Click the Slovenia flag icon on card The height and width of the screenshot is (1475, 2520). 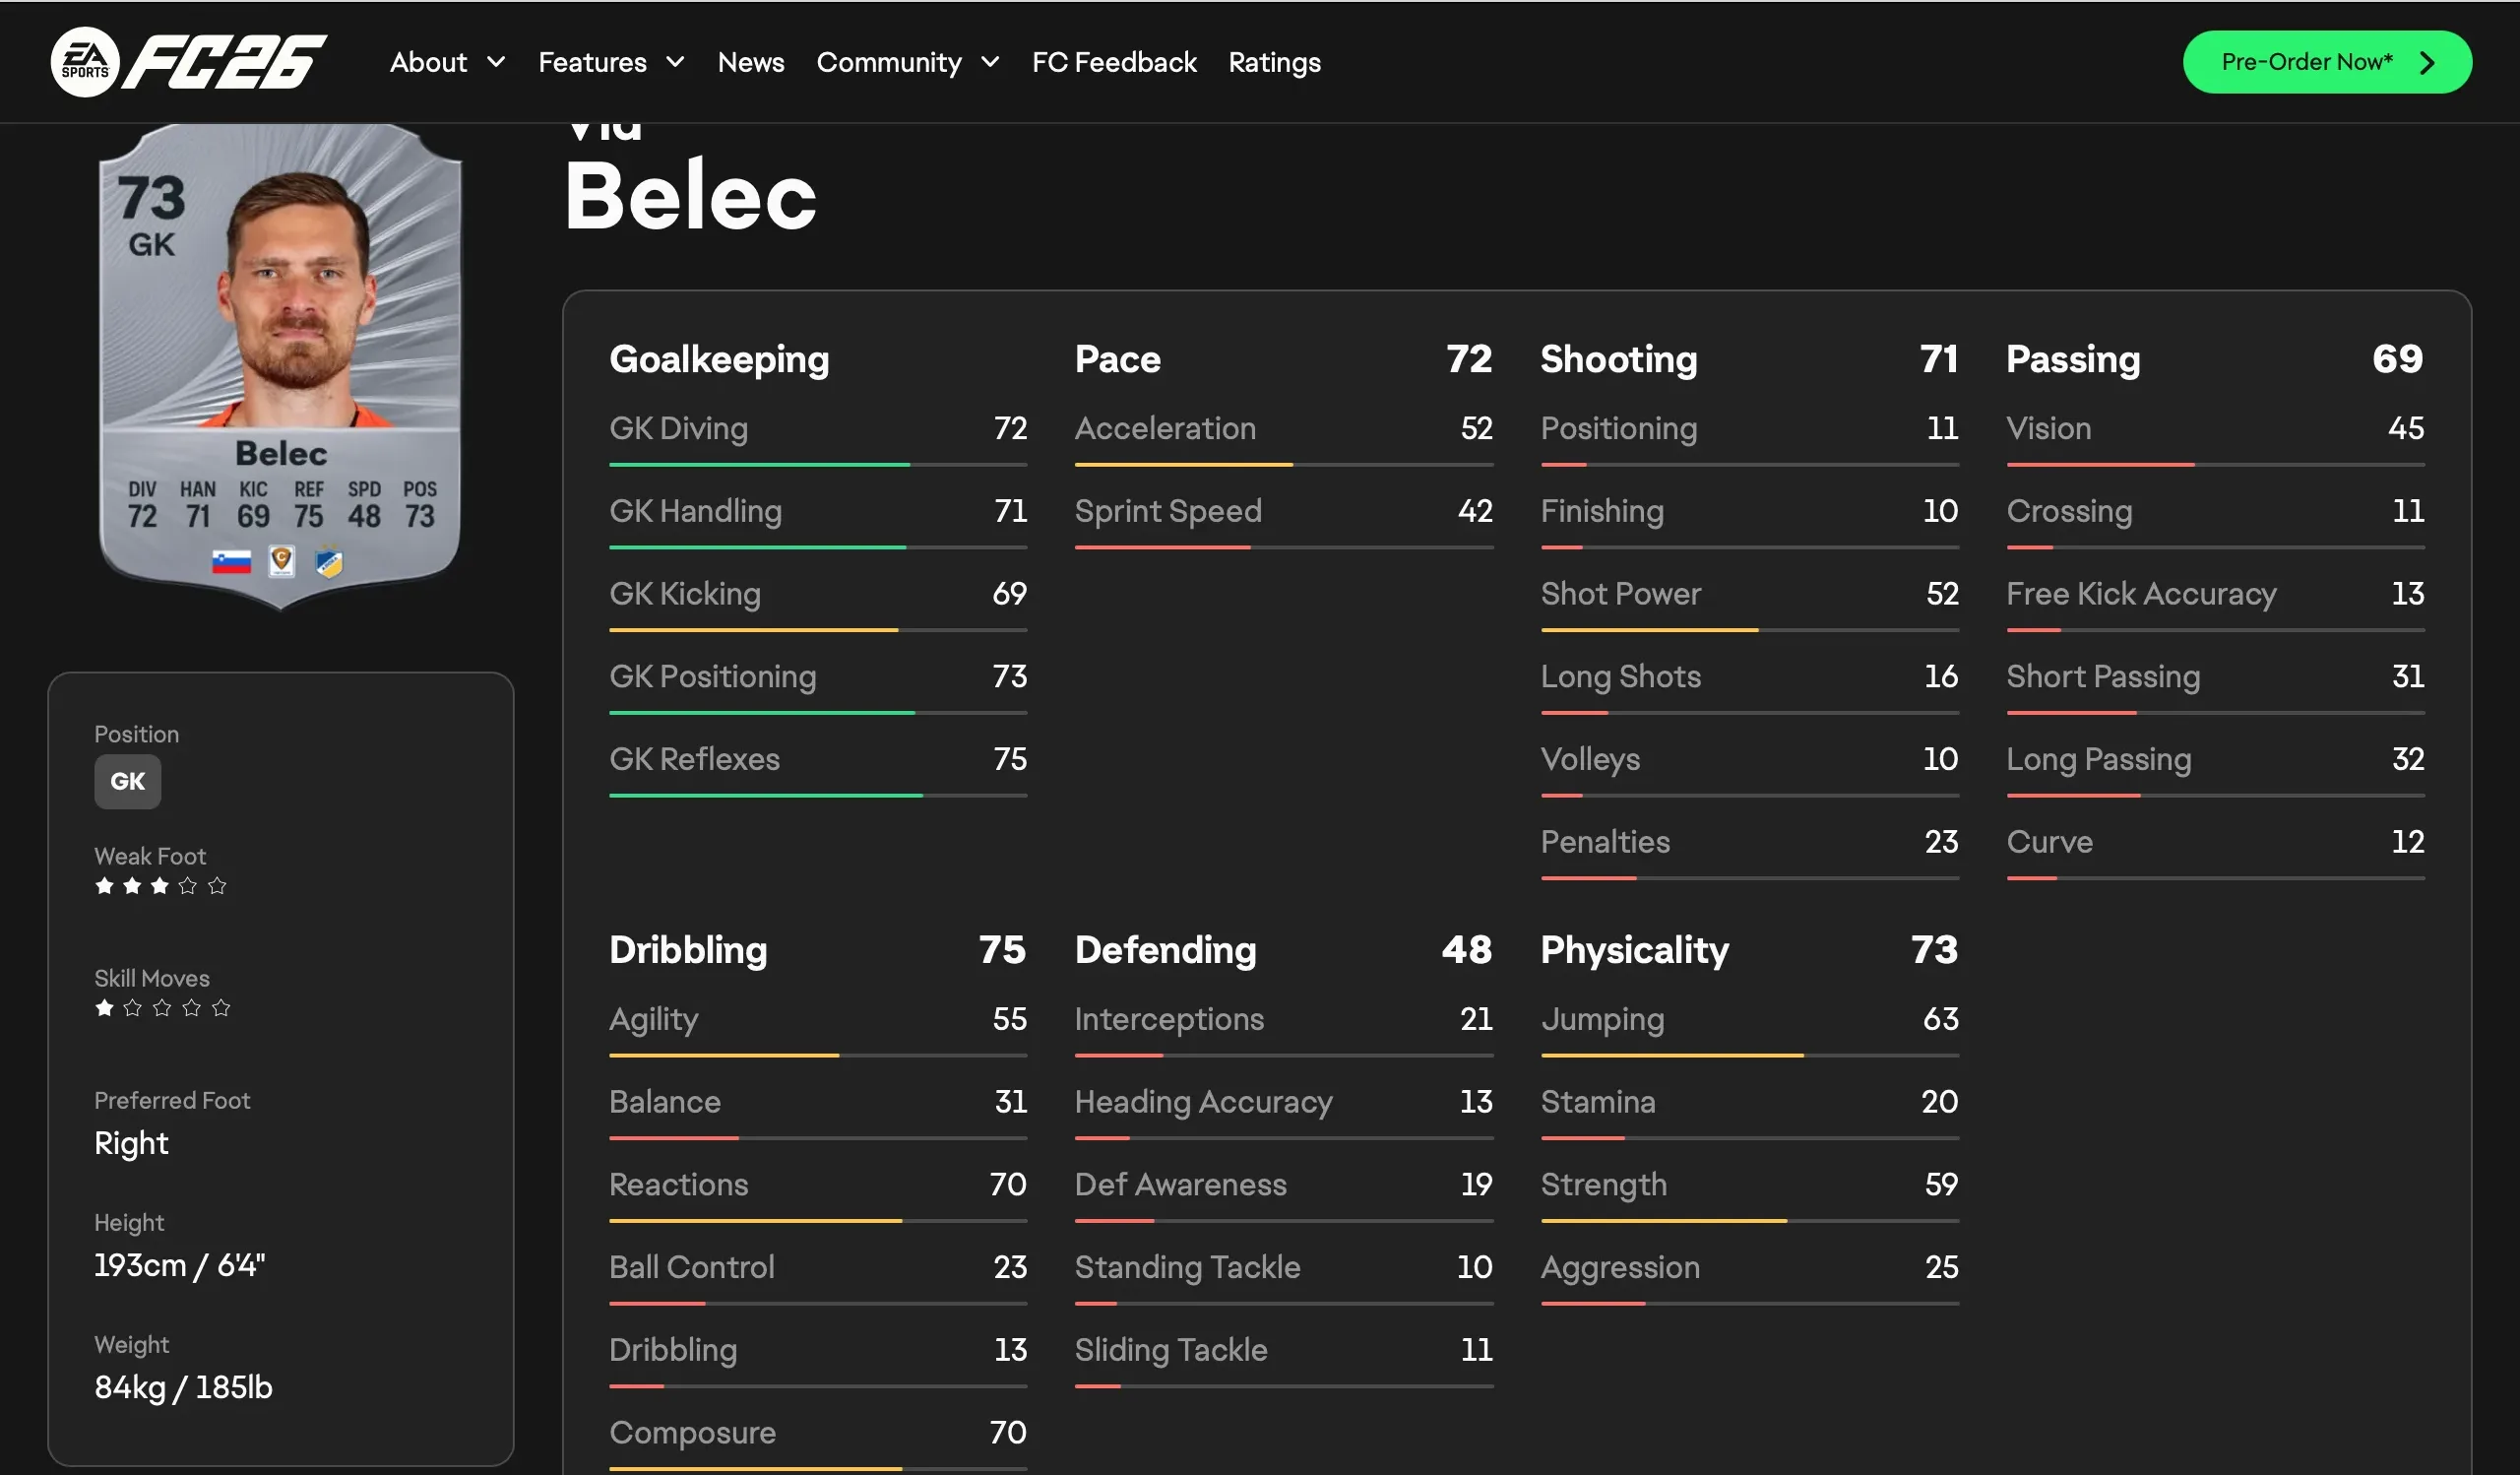(x=231, y=562)
